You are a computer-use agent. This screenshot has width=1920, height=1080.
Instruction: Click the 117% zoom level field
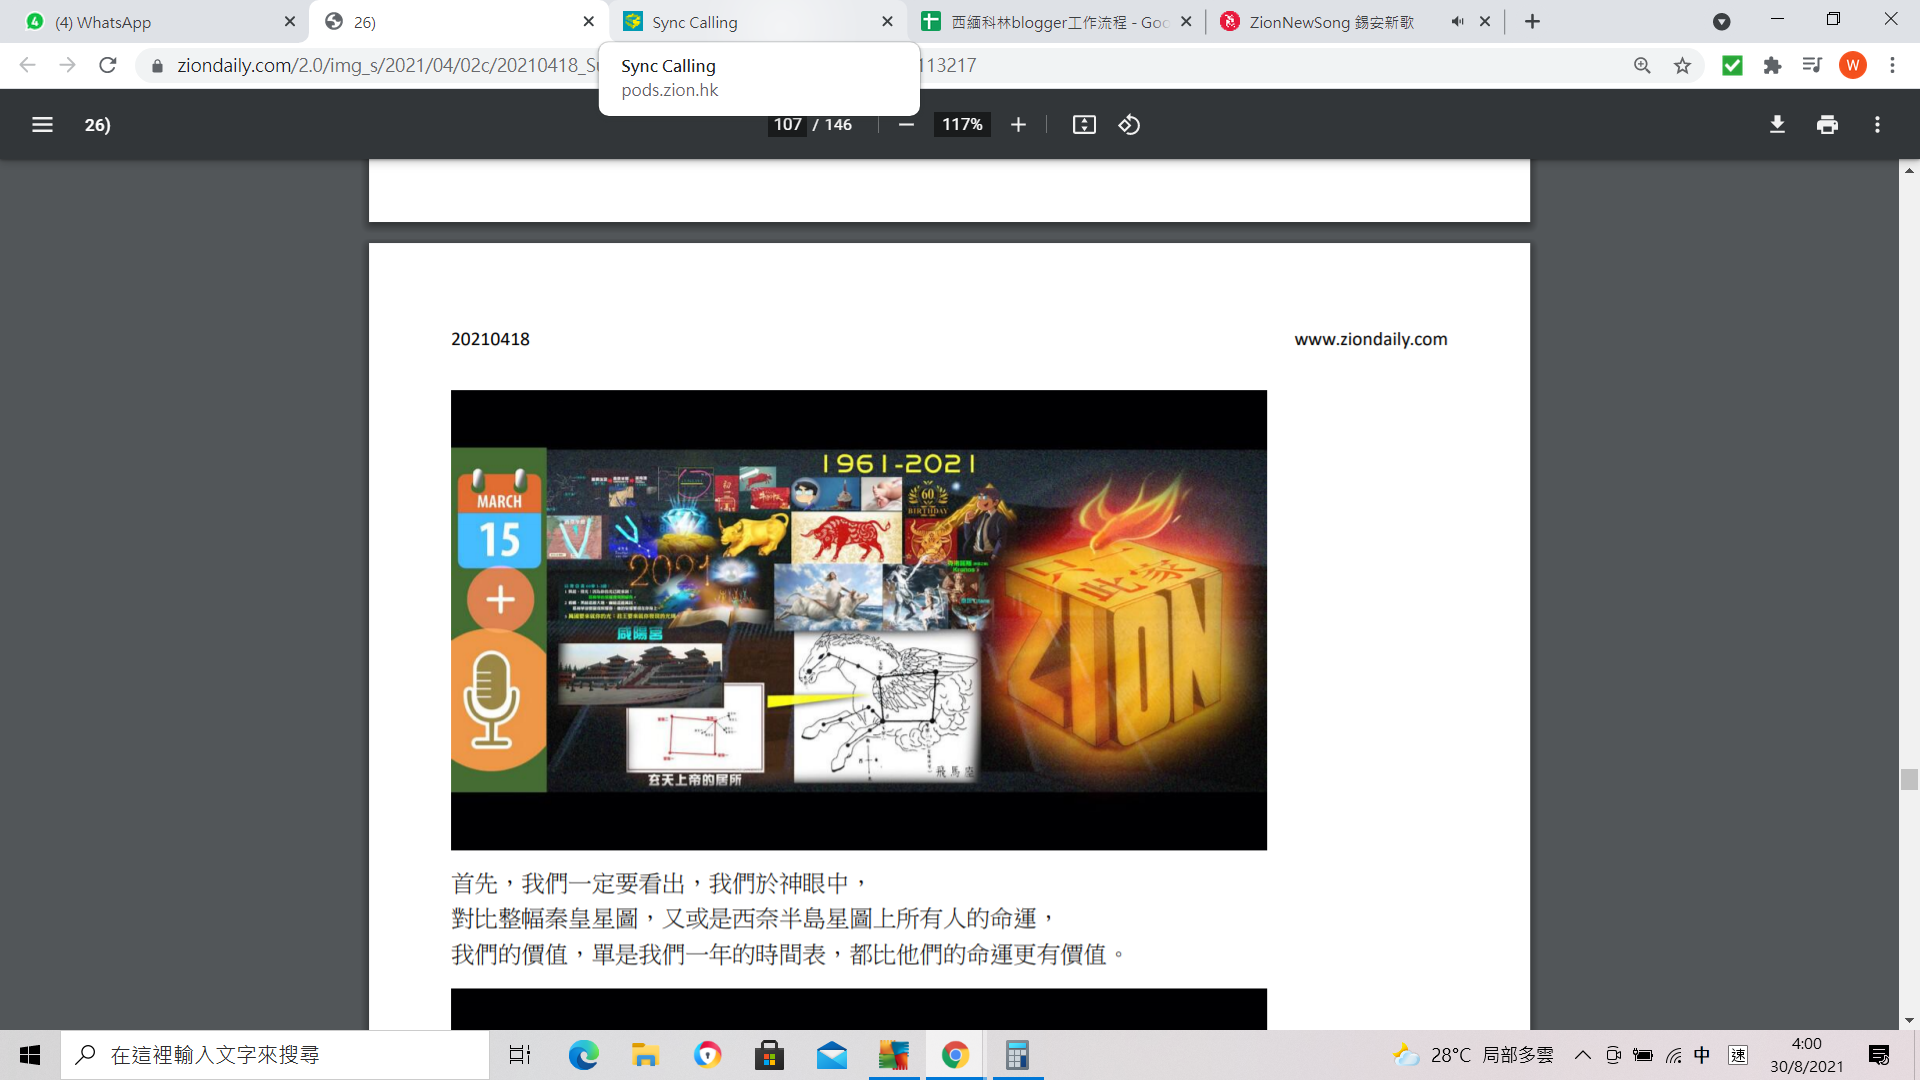tap(962, 125)
